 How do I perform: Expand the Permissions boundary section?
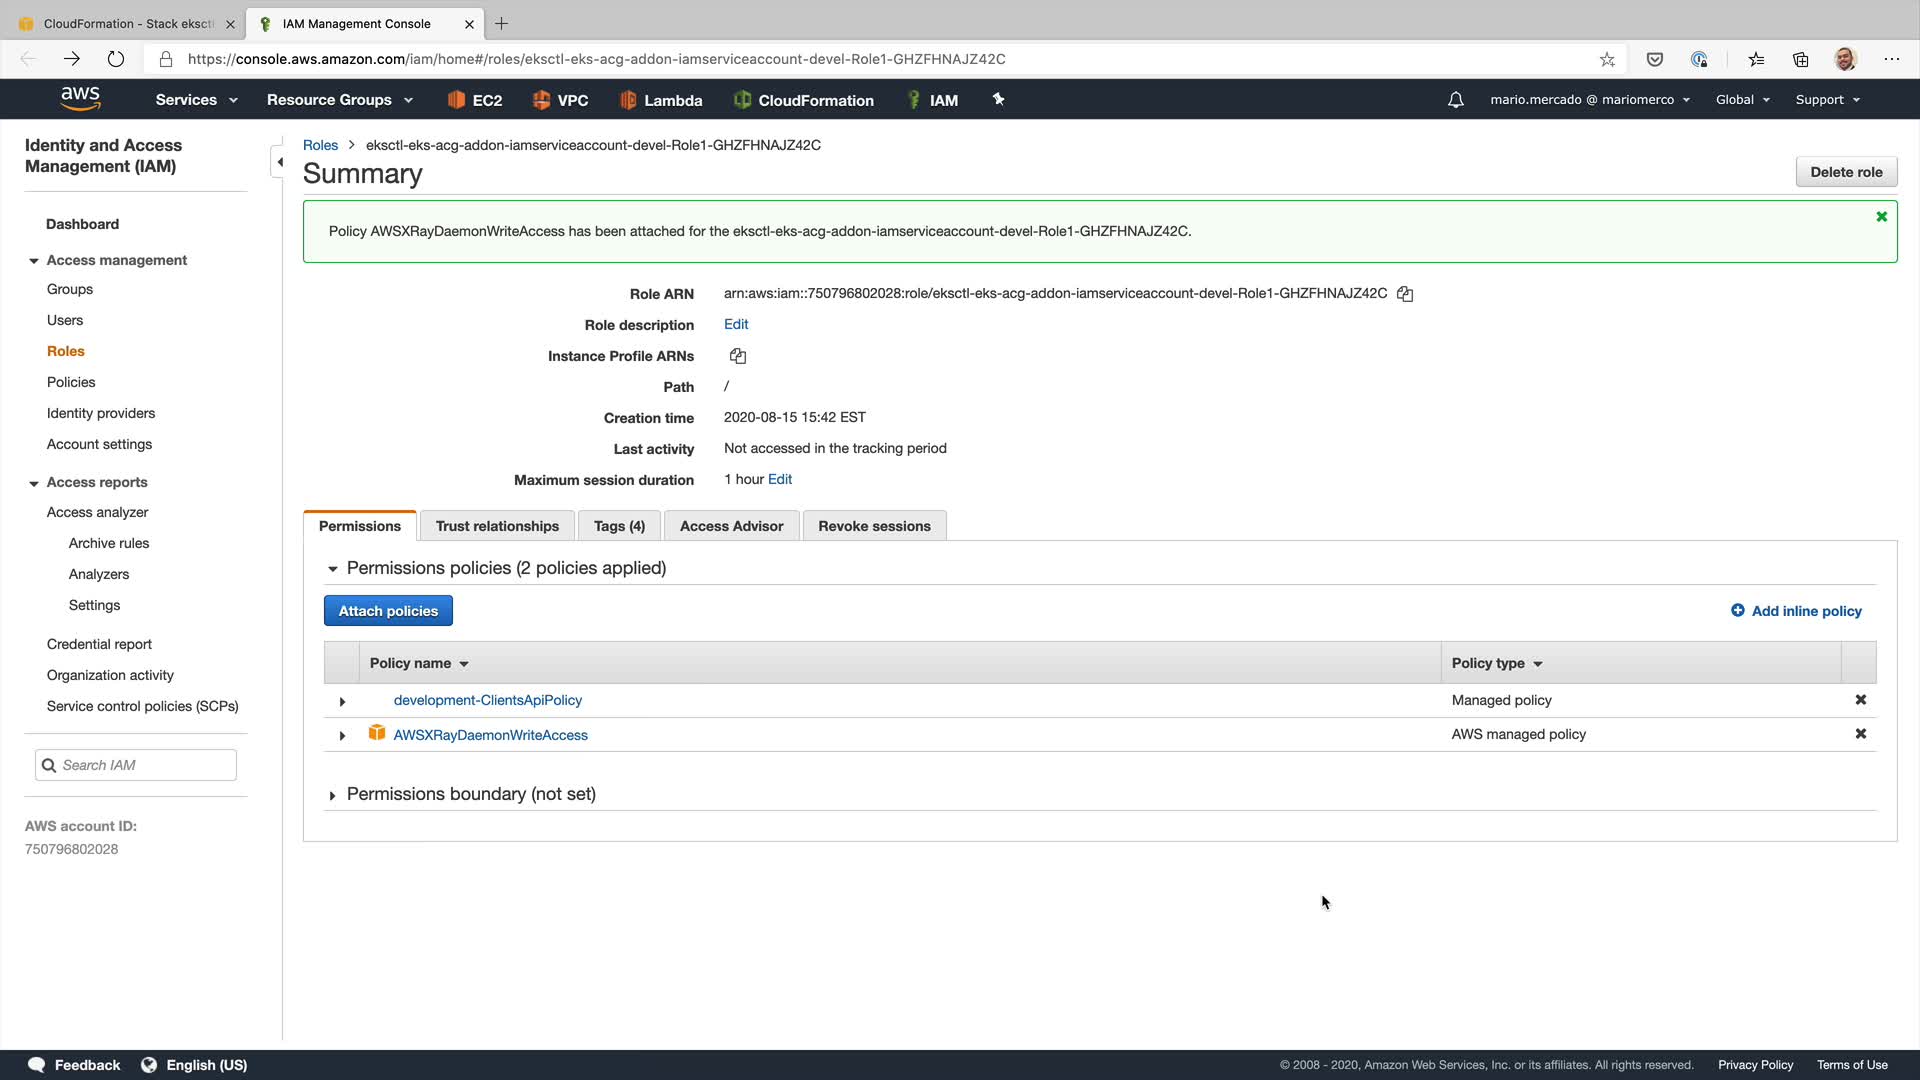[x=333, y=796]
